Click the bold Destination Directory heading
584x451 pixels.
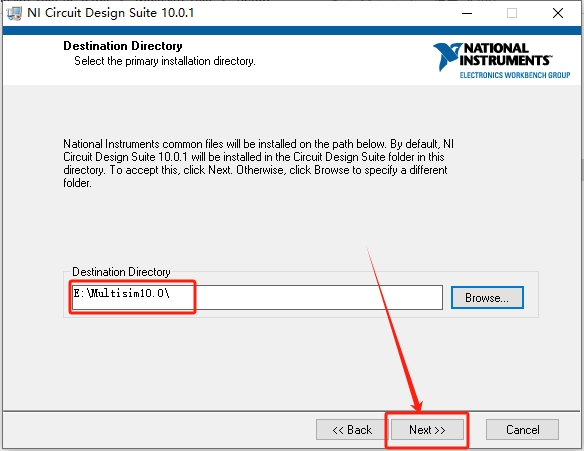pos(123,46)
